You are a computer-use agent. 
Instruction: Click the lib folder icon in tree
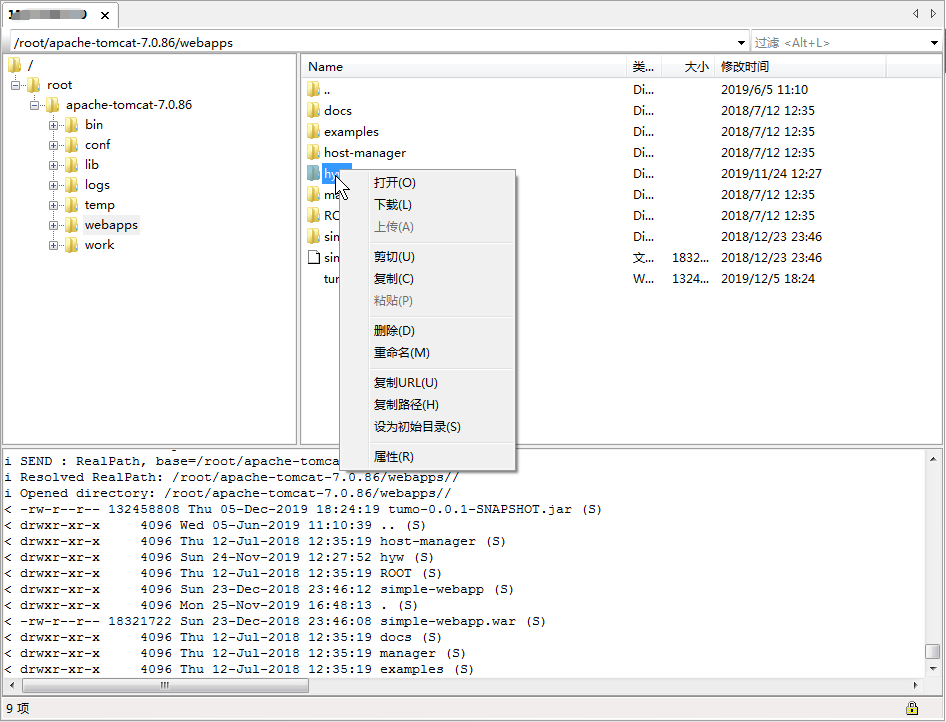[x=71, y=165]
